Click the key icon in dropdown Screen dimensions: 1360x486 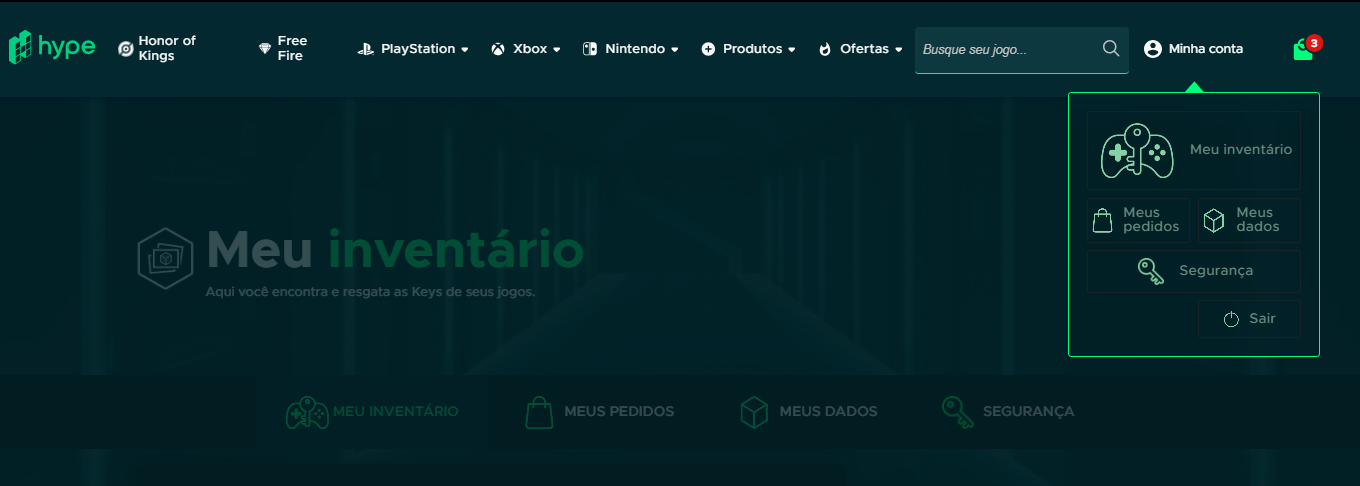click(1151, 271)
